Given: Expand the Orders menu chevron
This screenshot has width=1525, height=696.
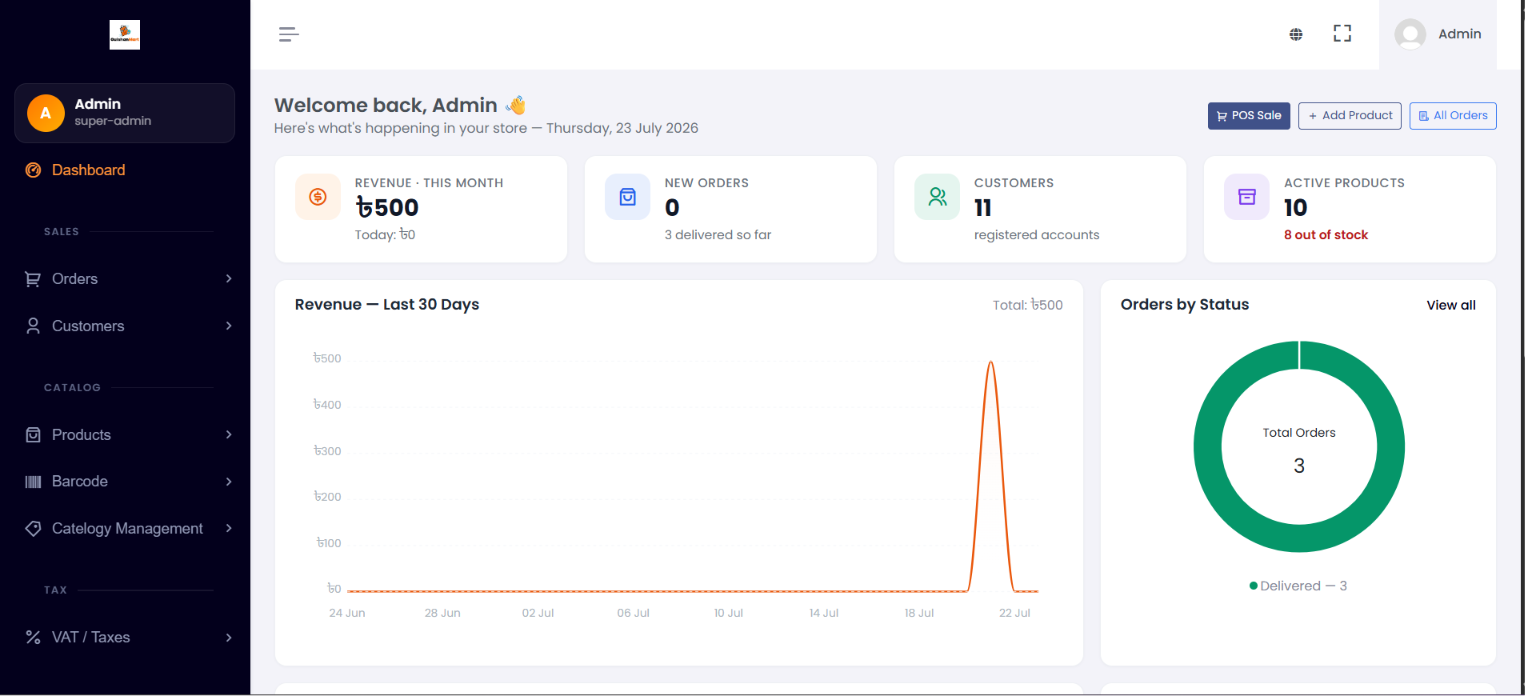Looking at the screenshot, I should [229, 279].
